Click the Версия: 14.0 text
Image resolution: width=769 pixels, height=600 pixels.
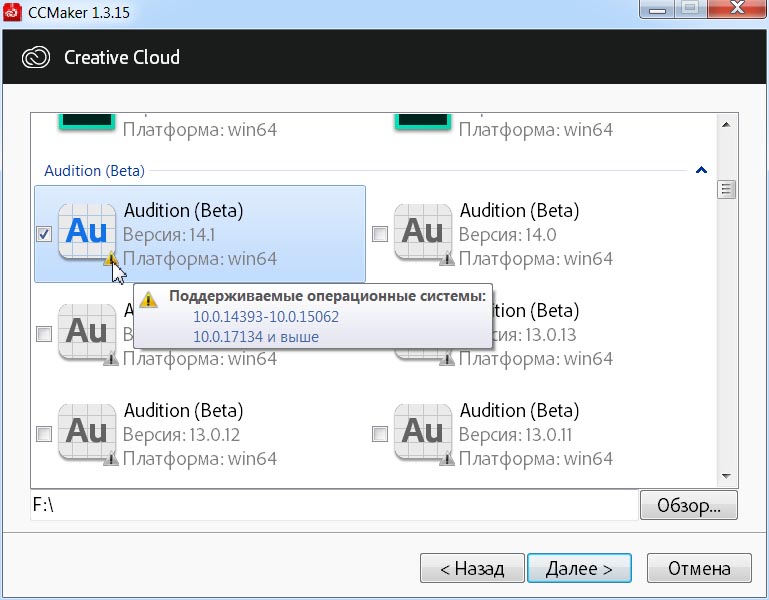point(507,235)
